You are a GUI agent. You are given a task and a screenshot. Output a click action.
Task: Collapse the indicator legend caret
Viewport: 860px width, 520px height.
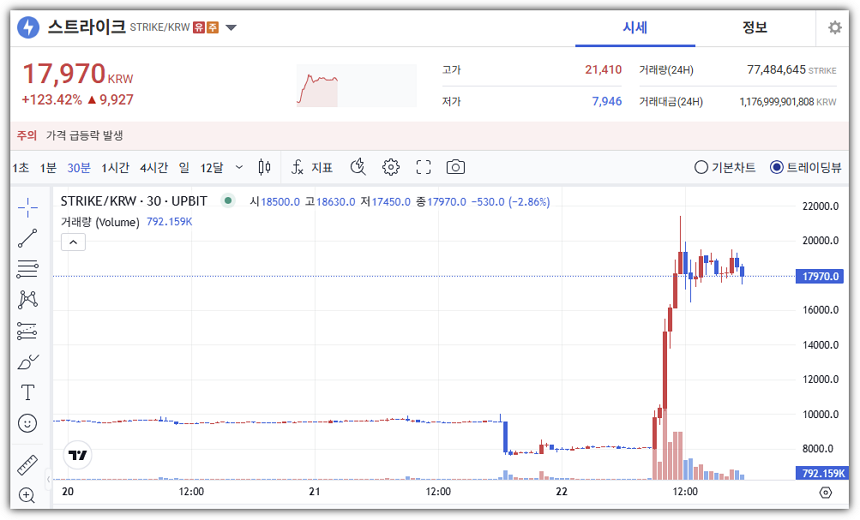click(x=73, y=242)
